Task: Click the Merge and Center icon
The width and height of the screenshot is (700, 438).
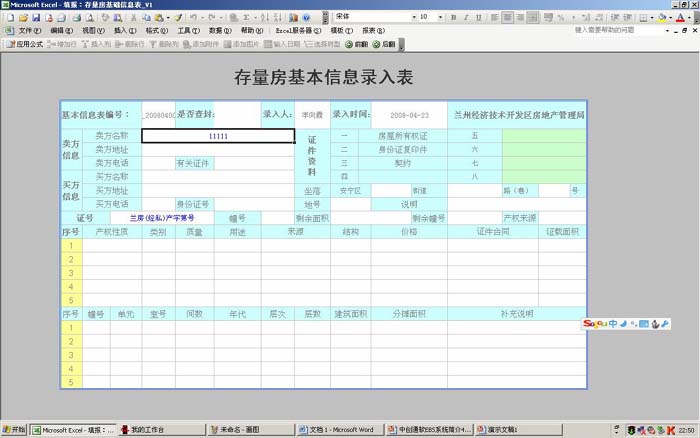Action: pyautogui.click(x=533, y=17)
